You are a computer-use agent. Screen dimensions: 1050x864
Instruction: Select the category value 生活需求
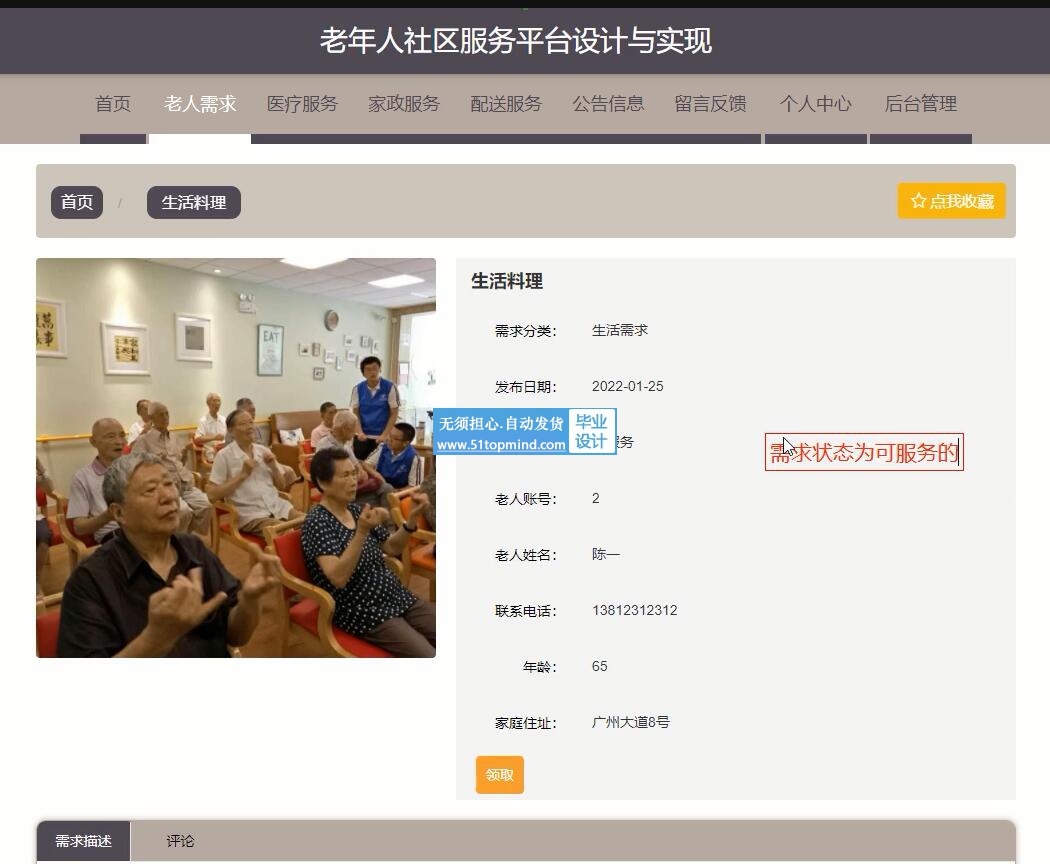coord(619,330)
